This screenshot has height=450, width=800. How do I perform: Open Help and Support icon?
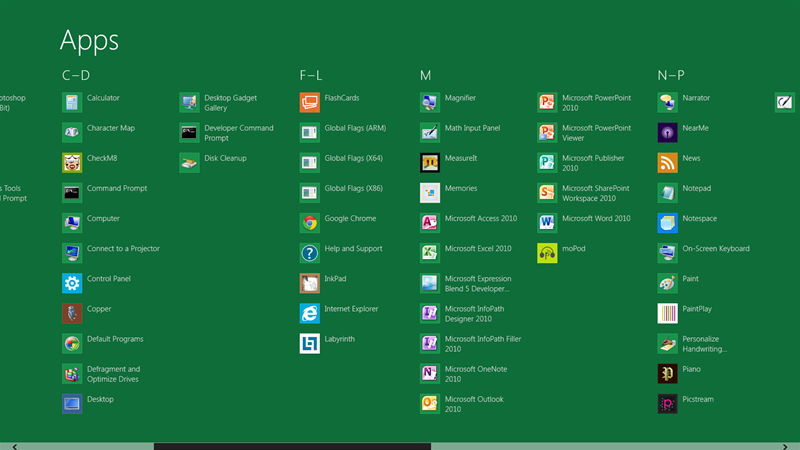[x=310, y=253]
